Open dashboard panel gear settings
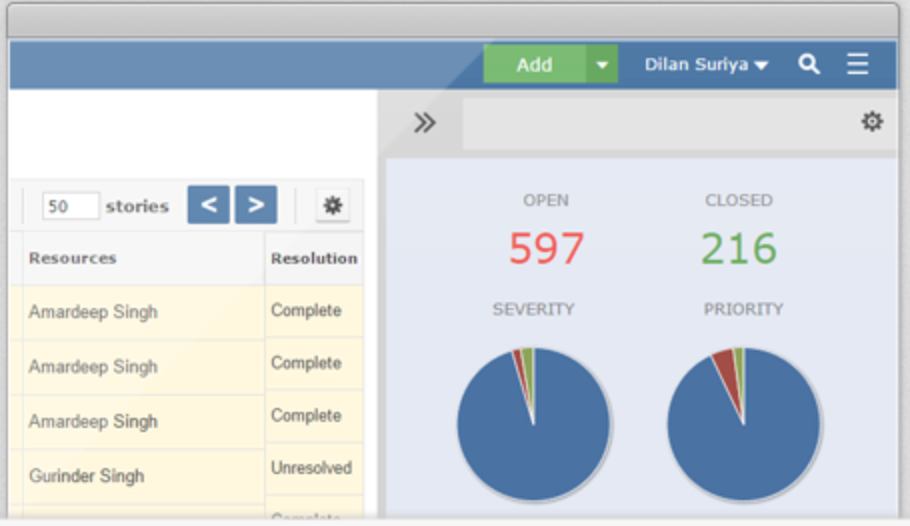The image size is (910, 526). point(872,121)
